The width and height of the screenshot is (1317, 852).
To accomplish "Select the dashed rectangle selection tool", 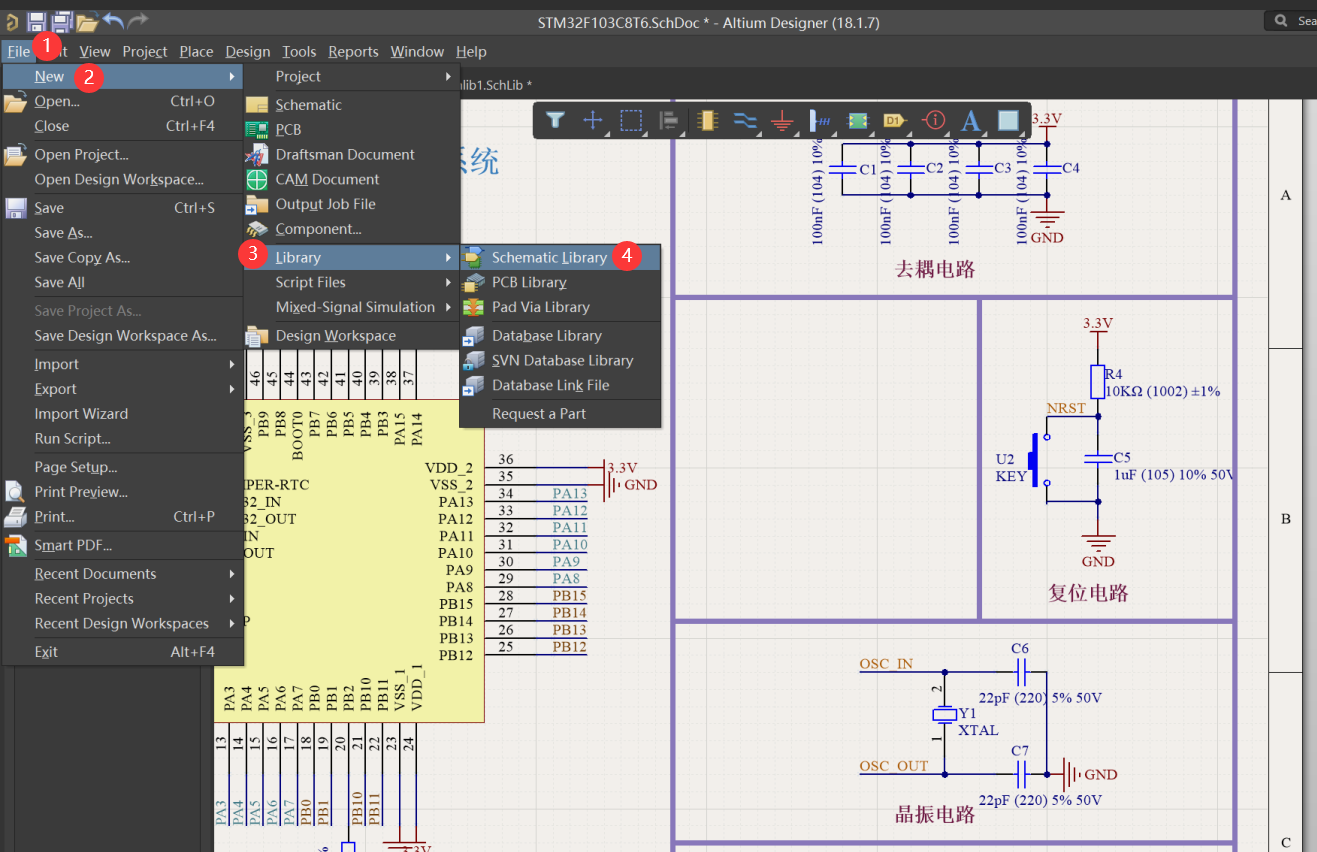I will pyautogui.click(x=631, y=121).
